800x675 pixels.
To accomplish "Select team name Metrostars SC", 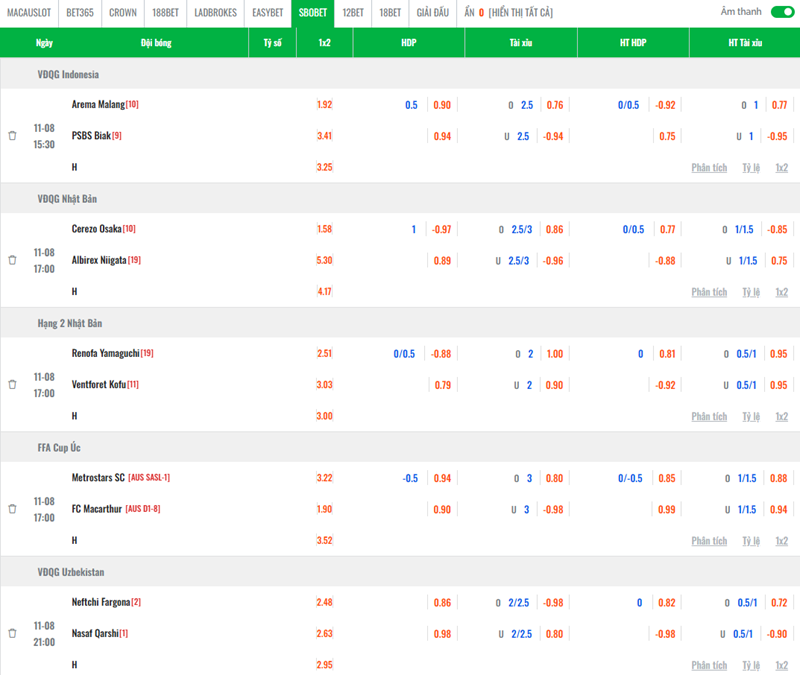I will coord(98,478).
